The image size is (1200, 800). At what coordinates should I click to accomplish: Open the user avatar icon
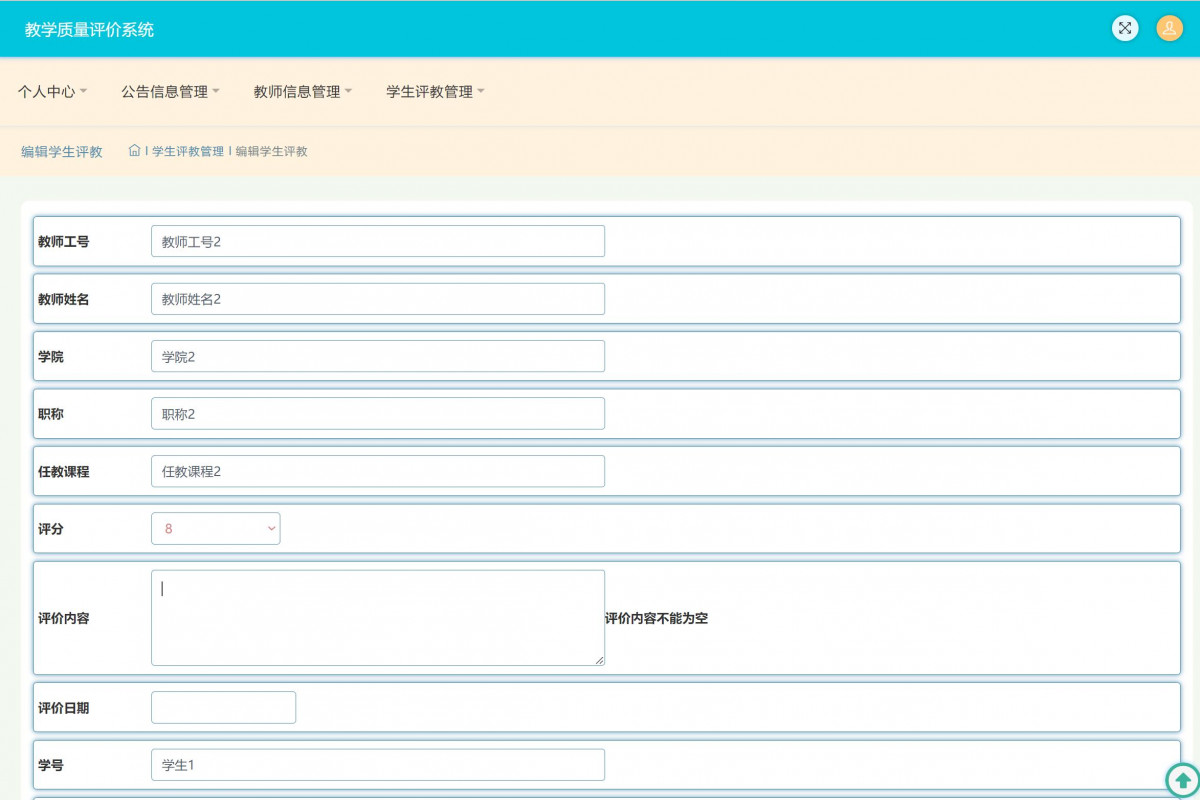pyautogui.click(x=1169, y=28)
